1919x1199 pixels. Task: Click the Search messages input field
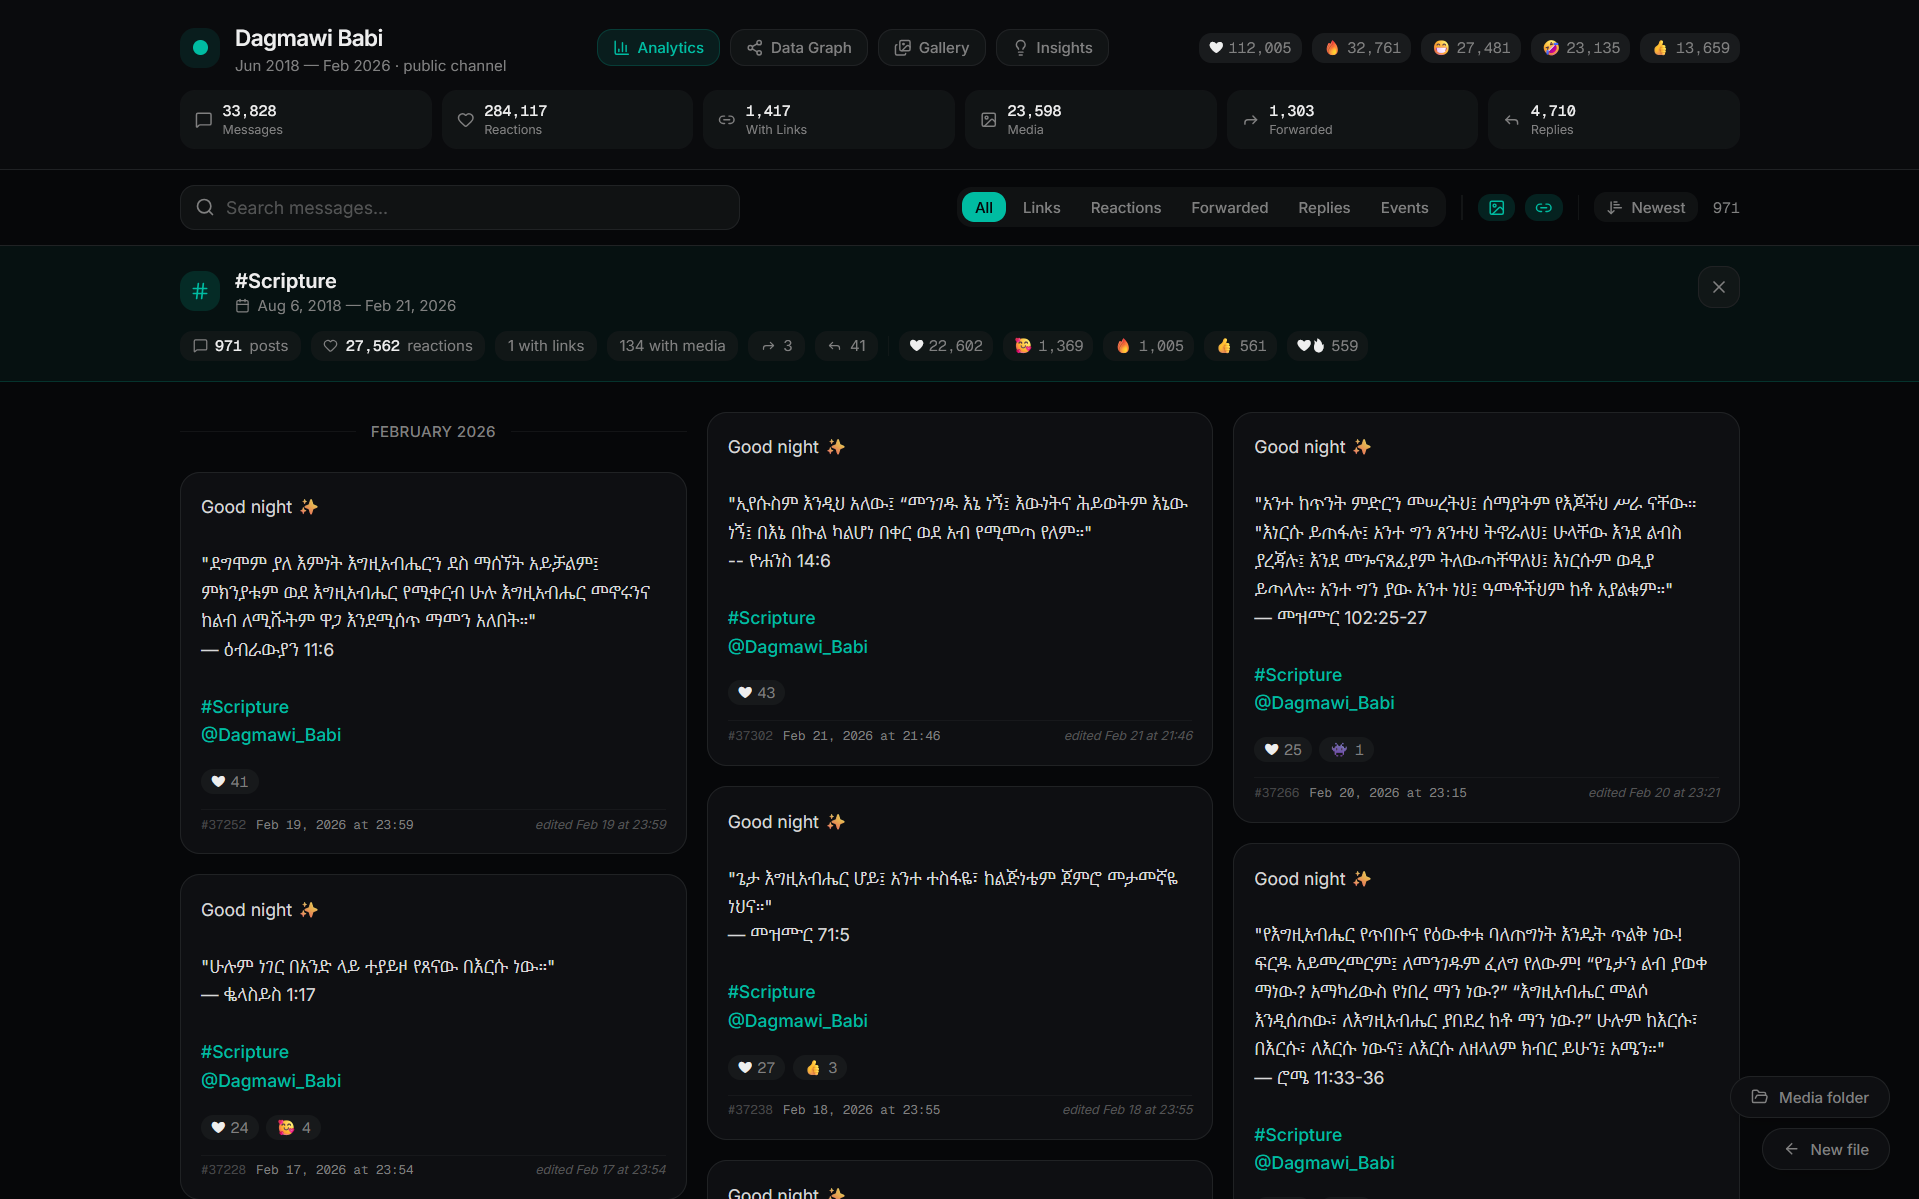[460, 208]
